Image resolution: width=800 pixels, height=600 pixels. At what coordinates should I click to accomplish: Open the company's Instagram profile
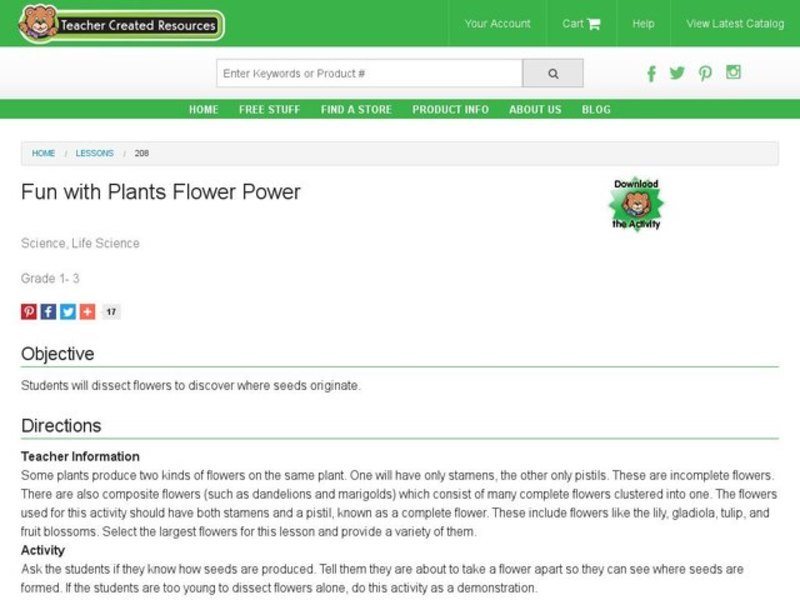coord(733,74)
